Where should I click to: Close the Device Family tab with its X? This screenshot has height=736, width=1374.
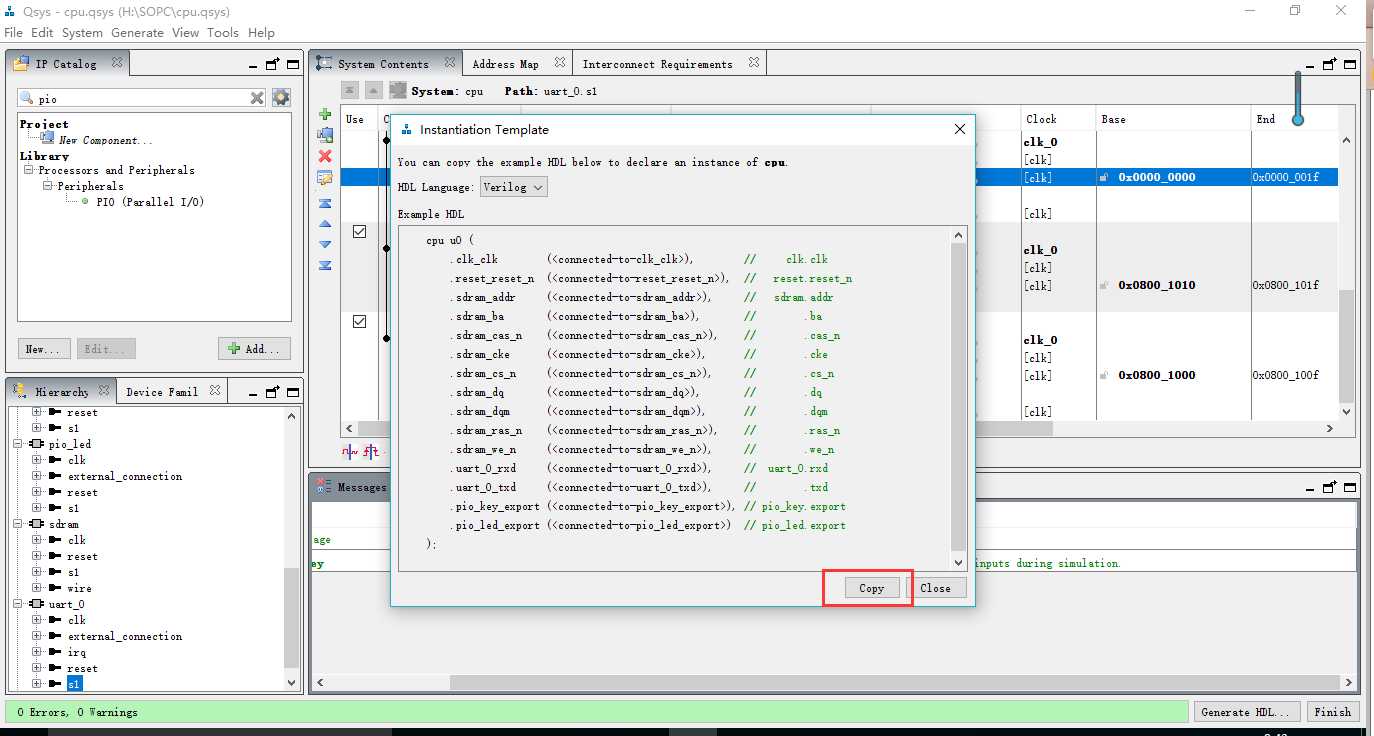pos(214,391)
